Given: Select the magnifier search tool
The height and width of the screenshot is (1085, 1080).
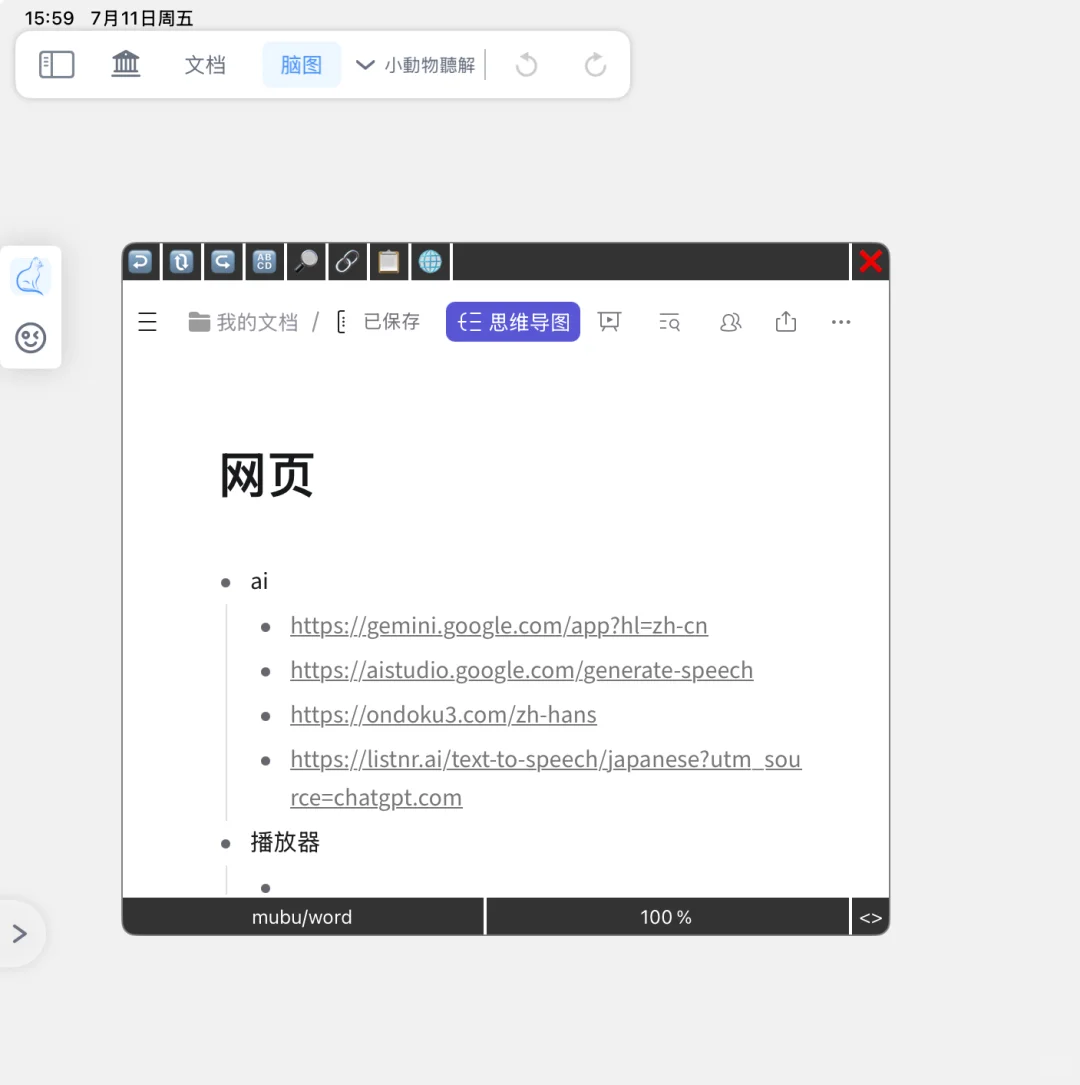Looking at the screenshot, I should coord(305,261).
